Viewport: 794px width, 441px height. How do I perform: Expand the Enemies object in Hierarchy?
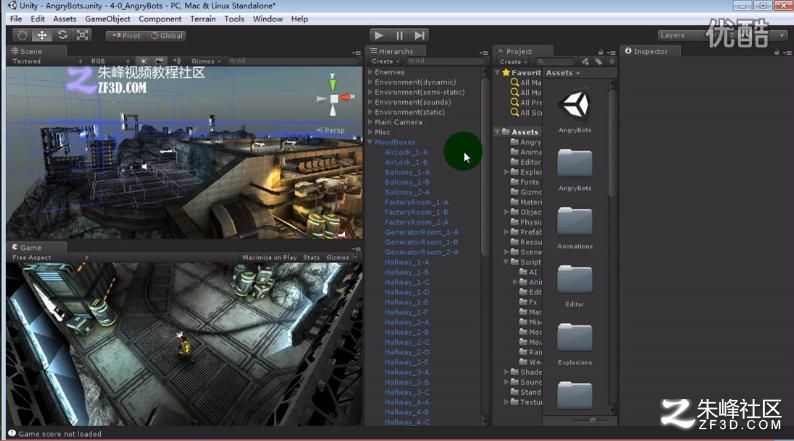[371, 72]
